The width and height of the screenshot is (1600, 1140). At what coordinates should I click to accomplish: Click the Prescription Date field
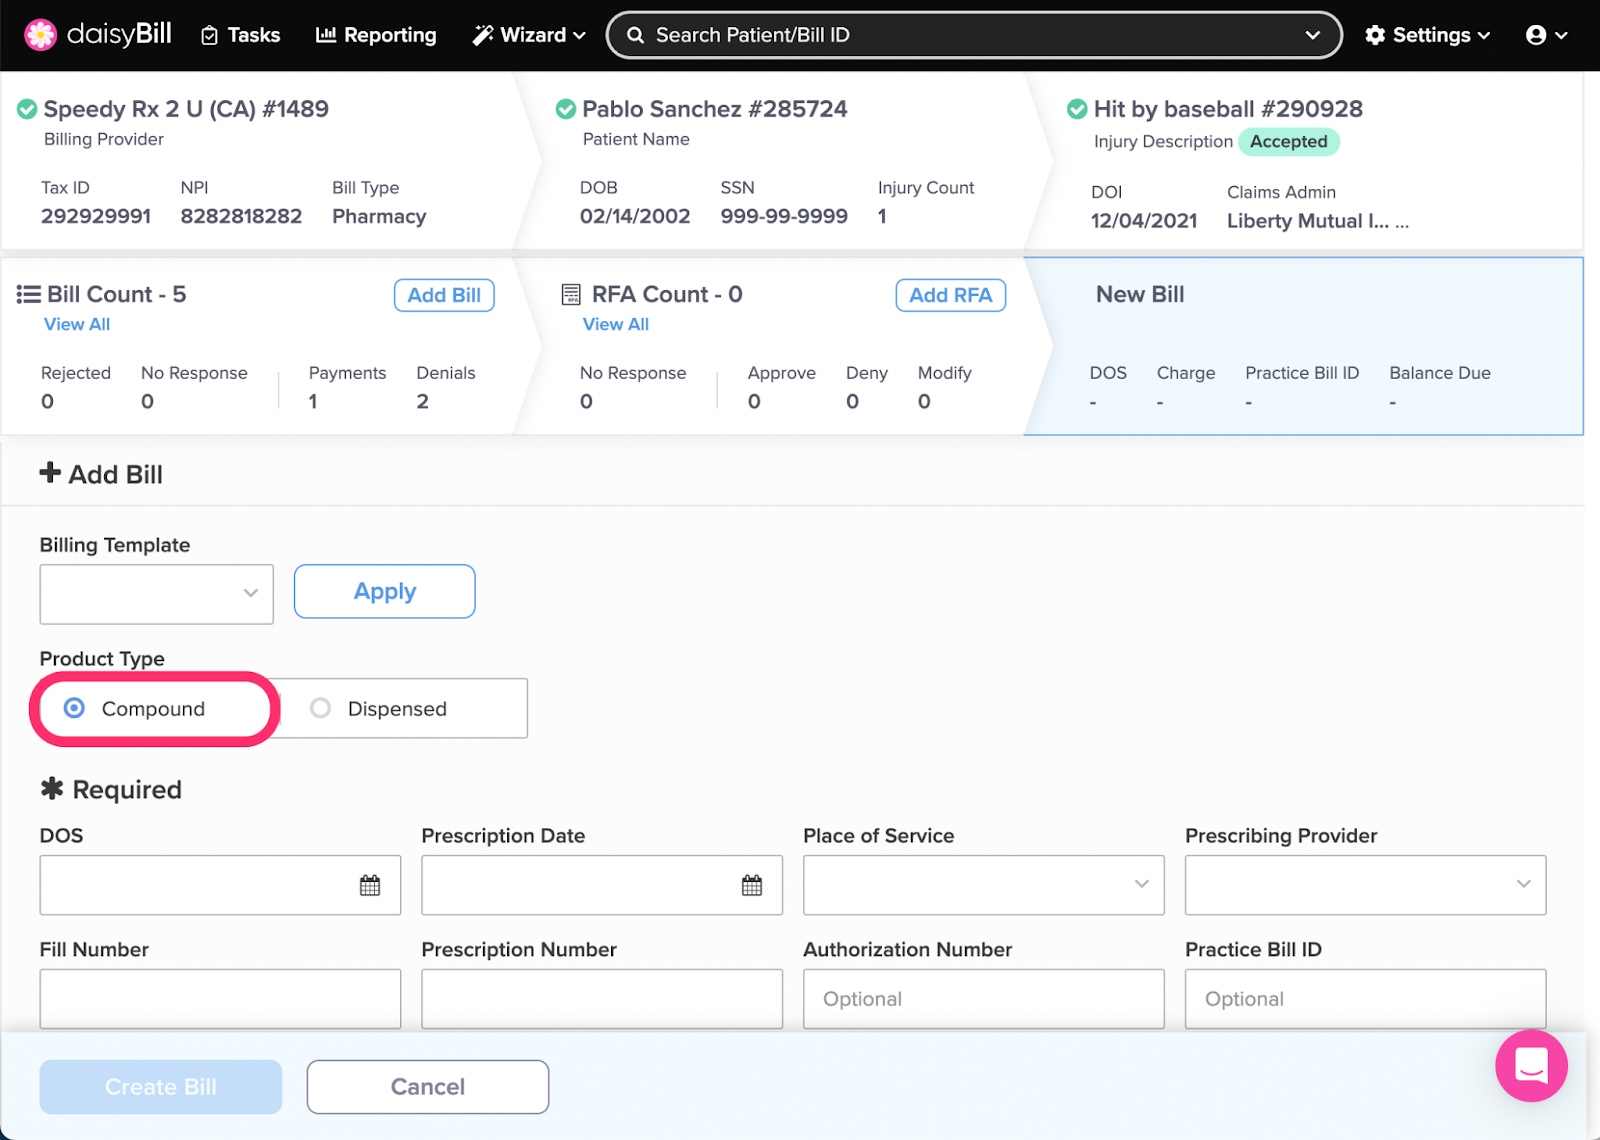[602, 885]
